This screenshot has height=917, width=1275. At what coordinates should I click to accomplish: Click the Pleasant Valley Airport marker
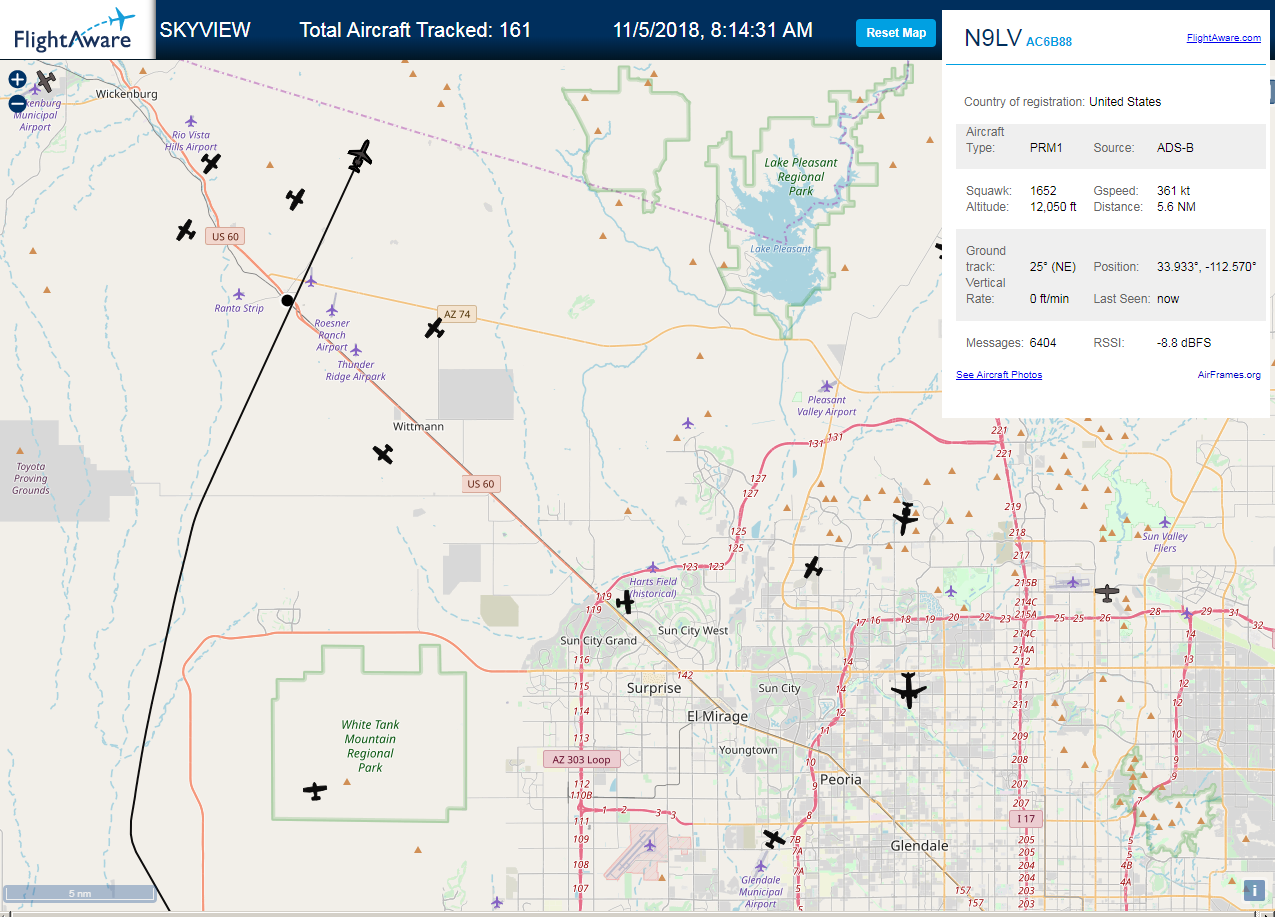pyautogui.click(x=826, y=386)
